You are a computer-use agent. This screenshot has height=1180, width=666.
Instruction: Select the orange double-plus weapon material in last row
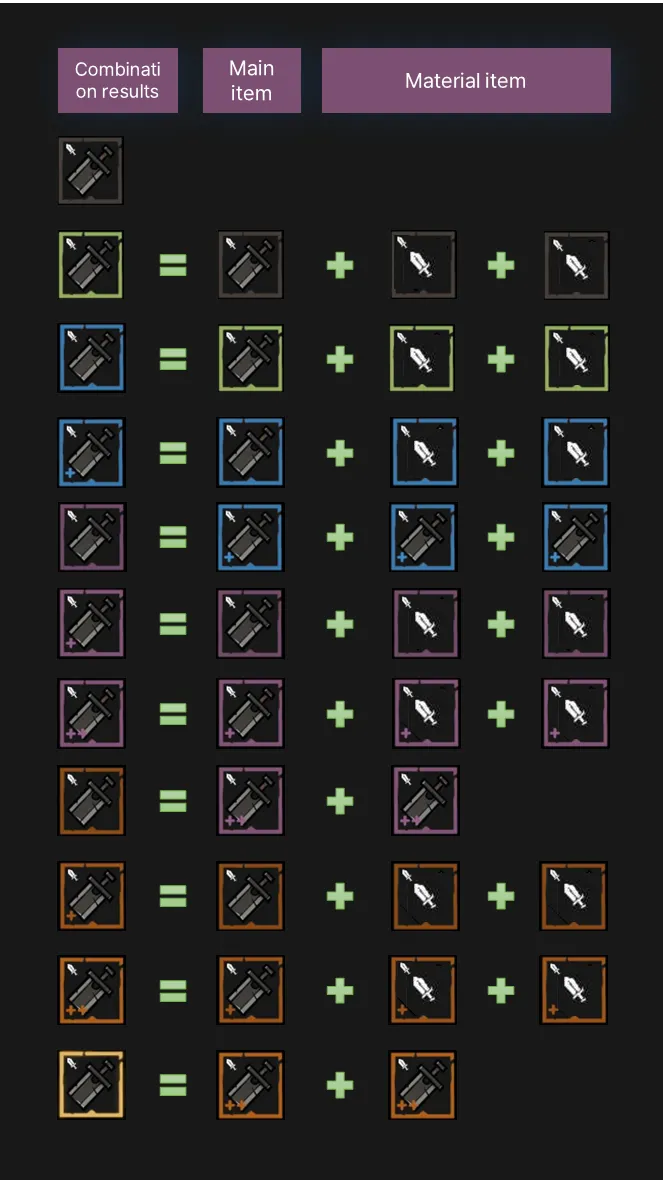423,1084
